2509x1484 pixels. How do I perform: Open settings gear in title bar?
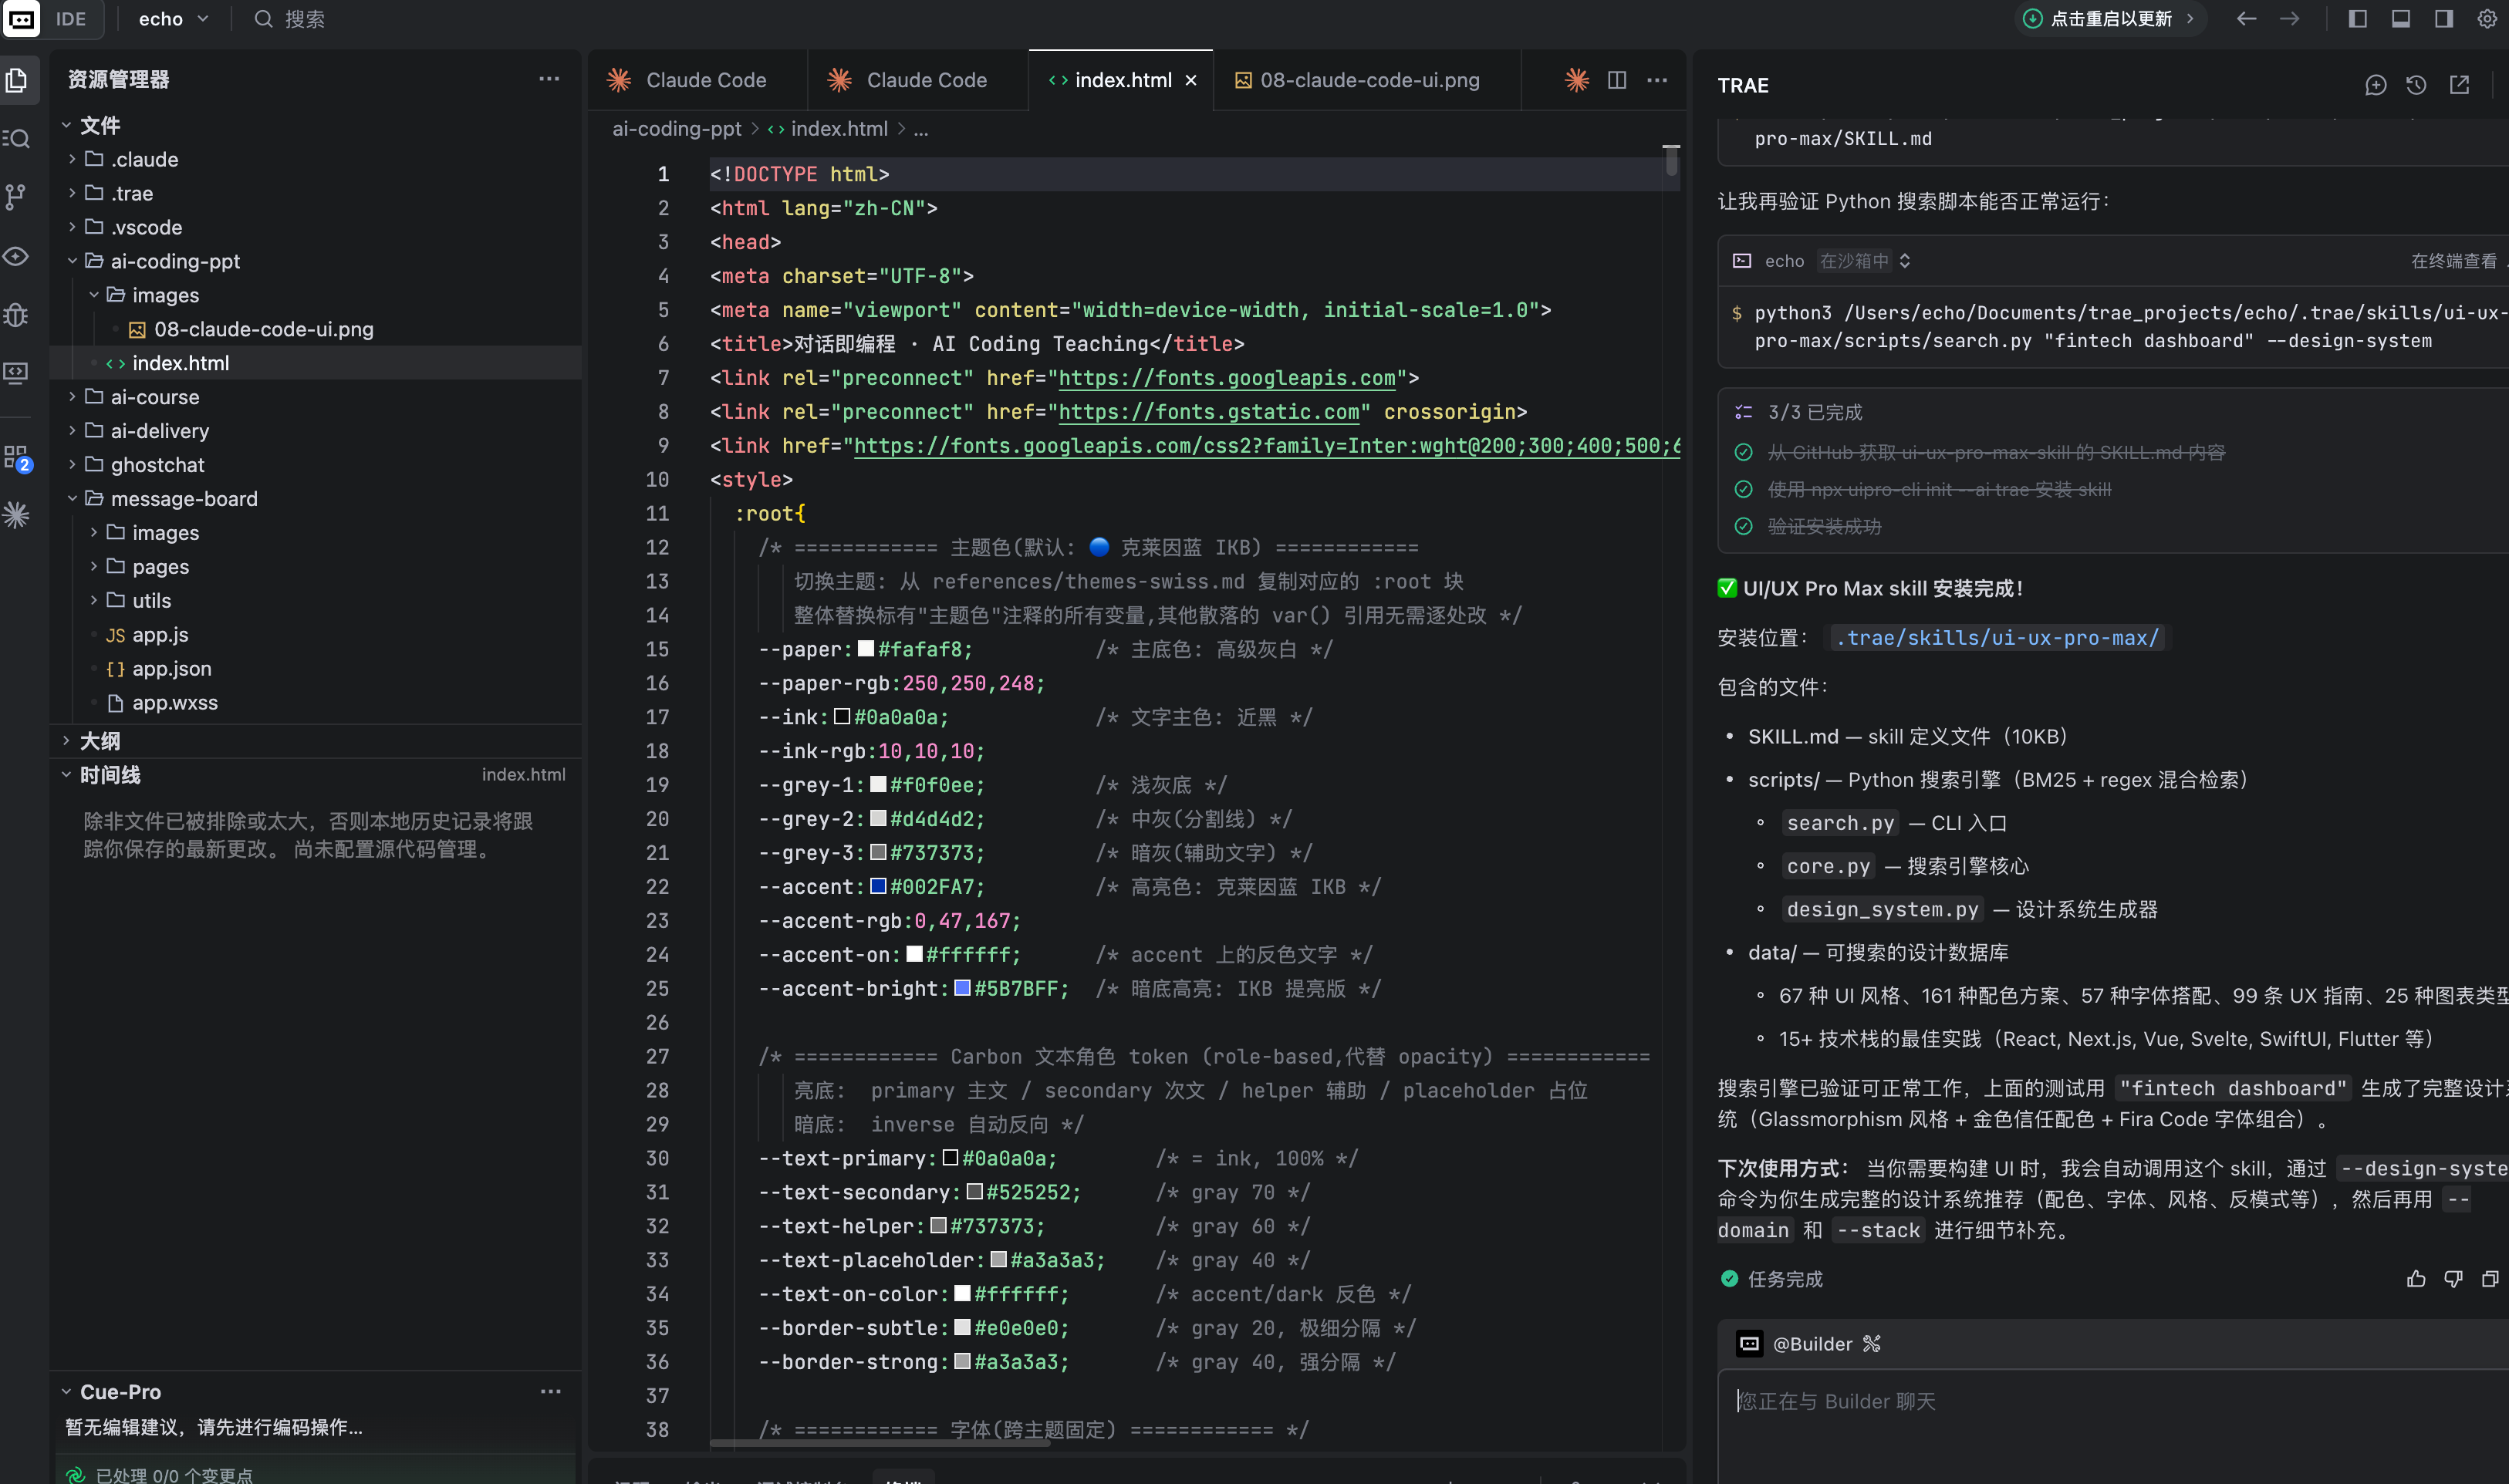(2487, 19)
